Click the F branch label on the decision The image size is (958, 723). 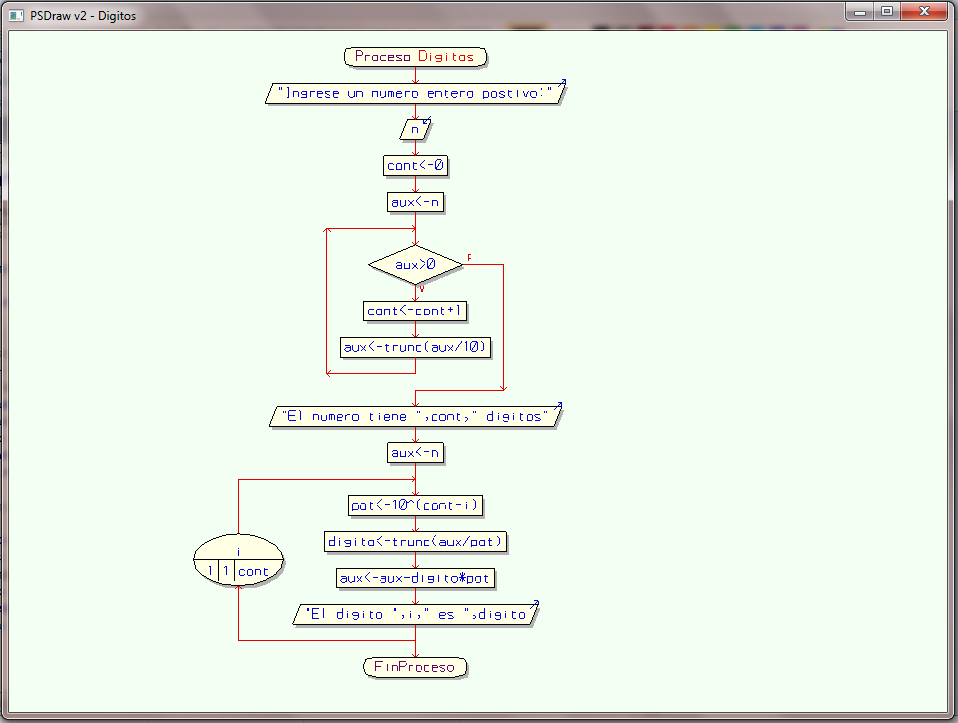pos(470,255)
